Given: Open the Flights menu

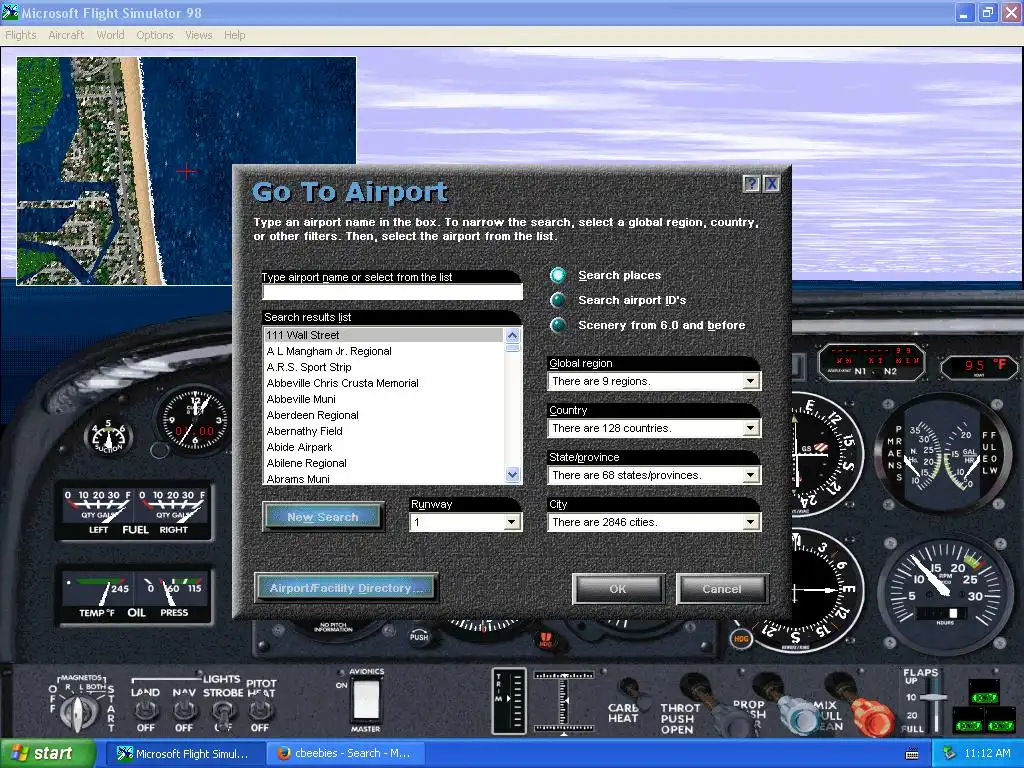Looking at the screenshot, I should 21,35.
